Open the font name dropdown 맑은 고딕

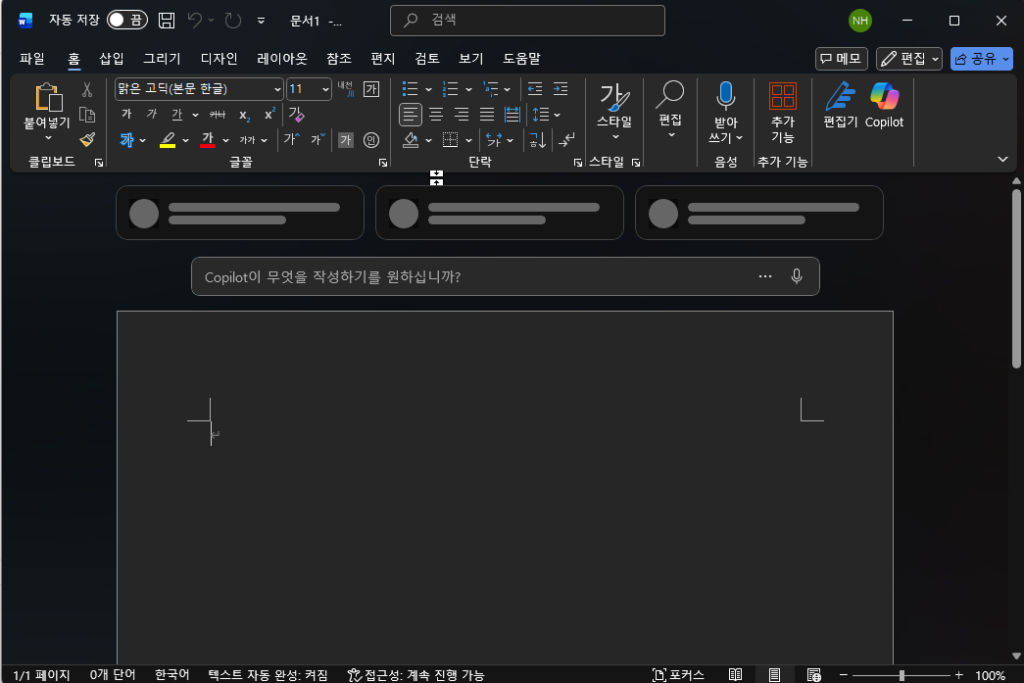click(277, 89)
